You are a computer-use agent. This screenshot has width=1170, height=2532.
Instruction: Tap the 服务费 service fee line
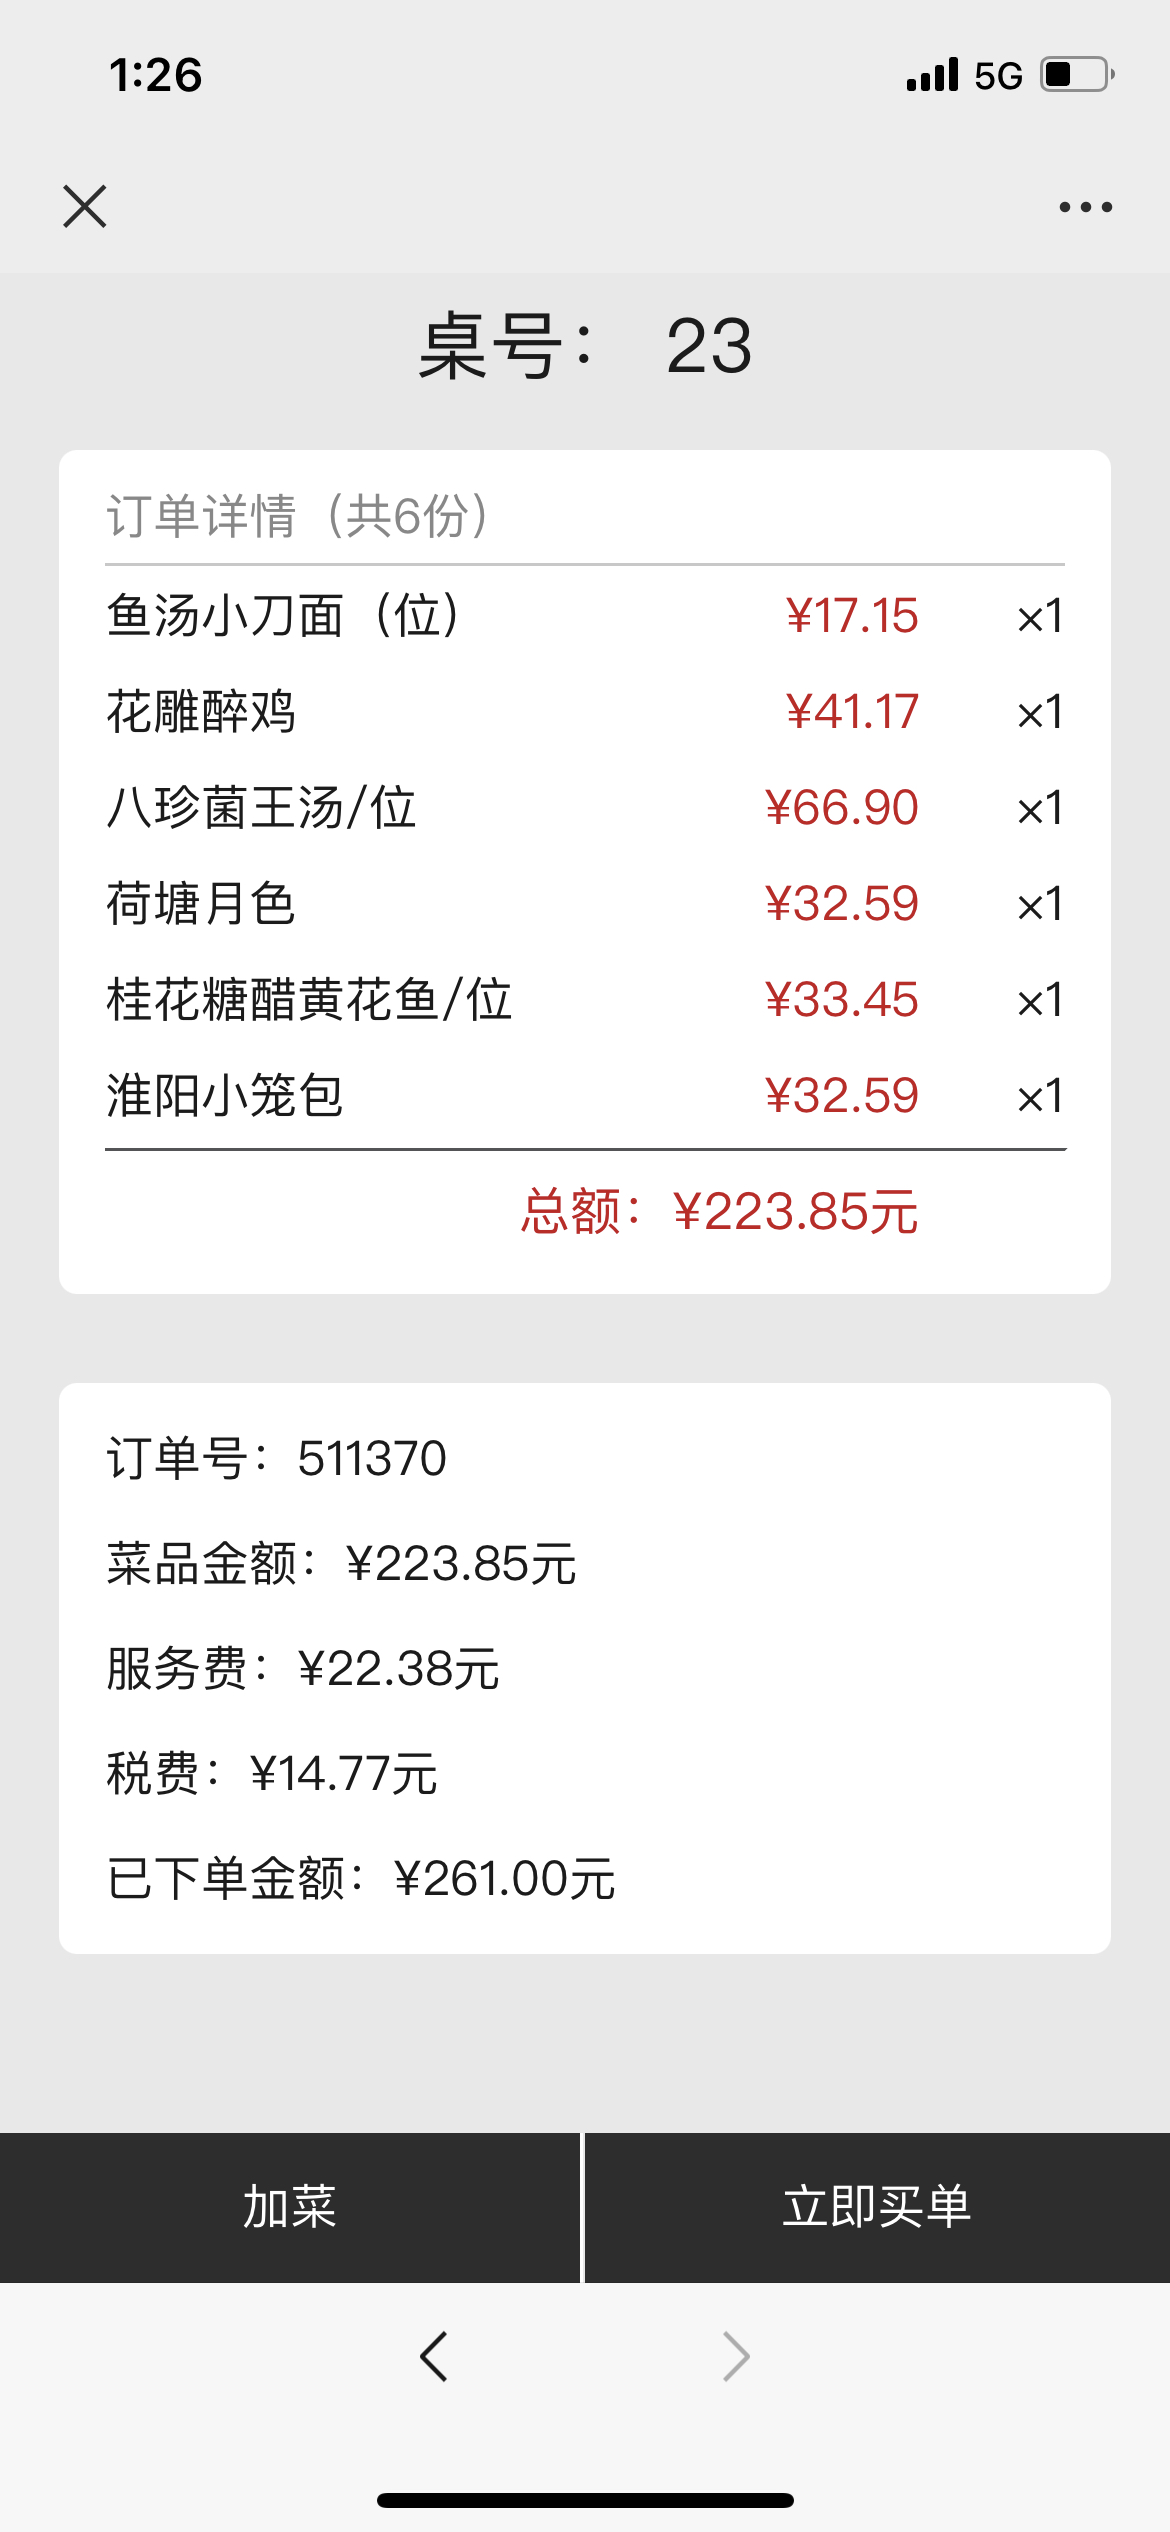[303, 1668]
